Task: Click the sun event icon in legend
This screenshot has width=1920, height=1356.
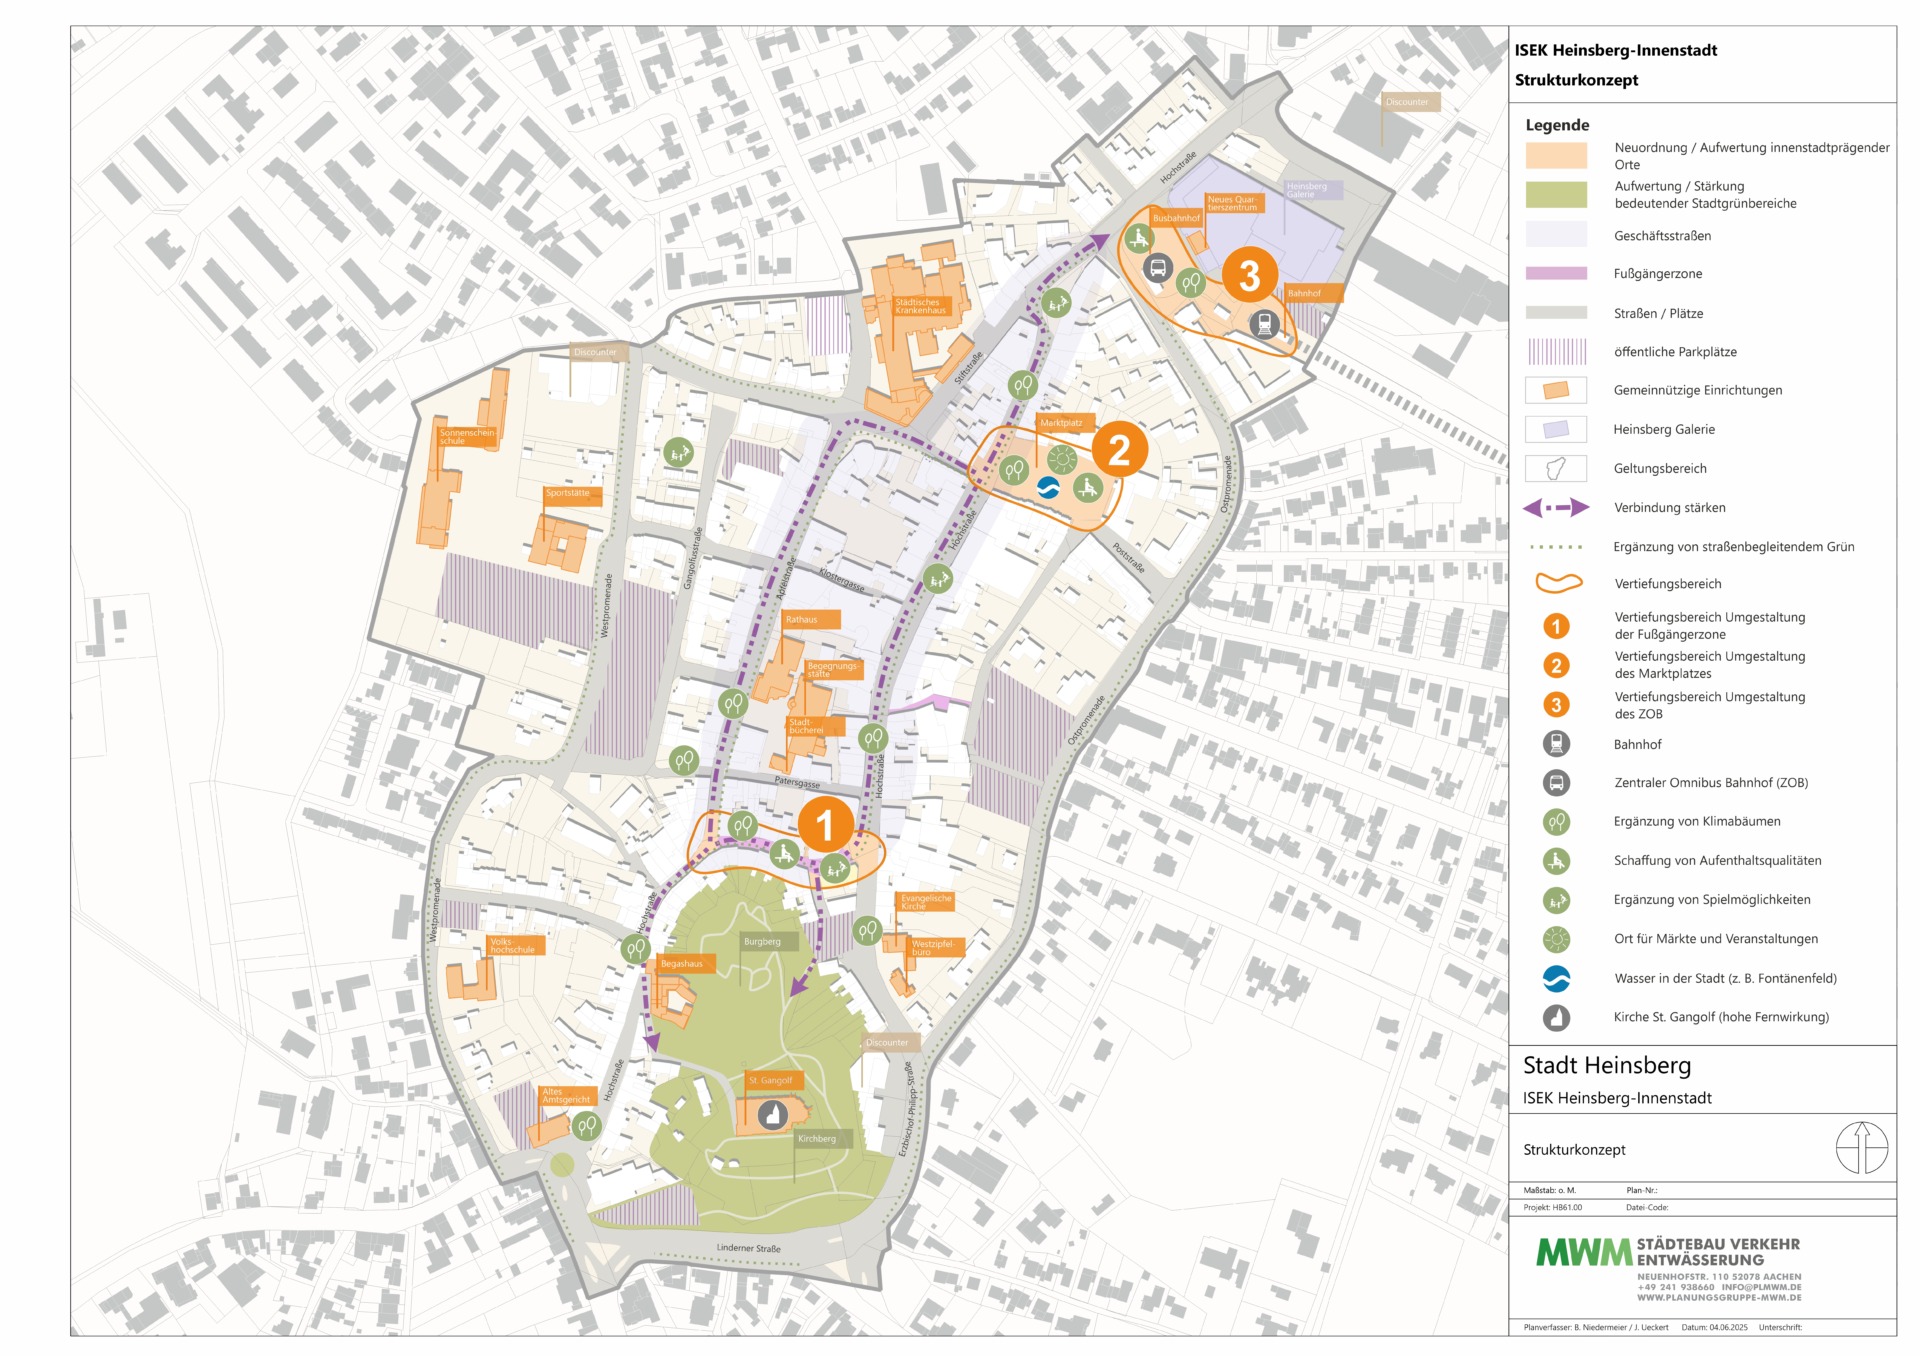Action: (x=1556, y=939)
